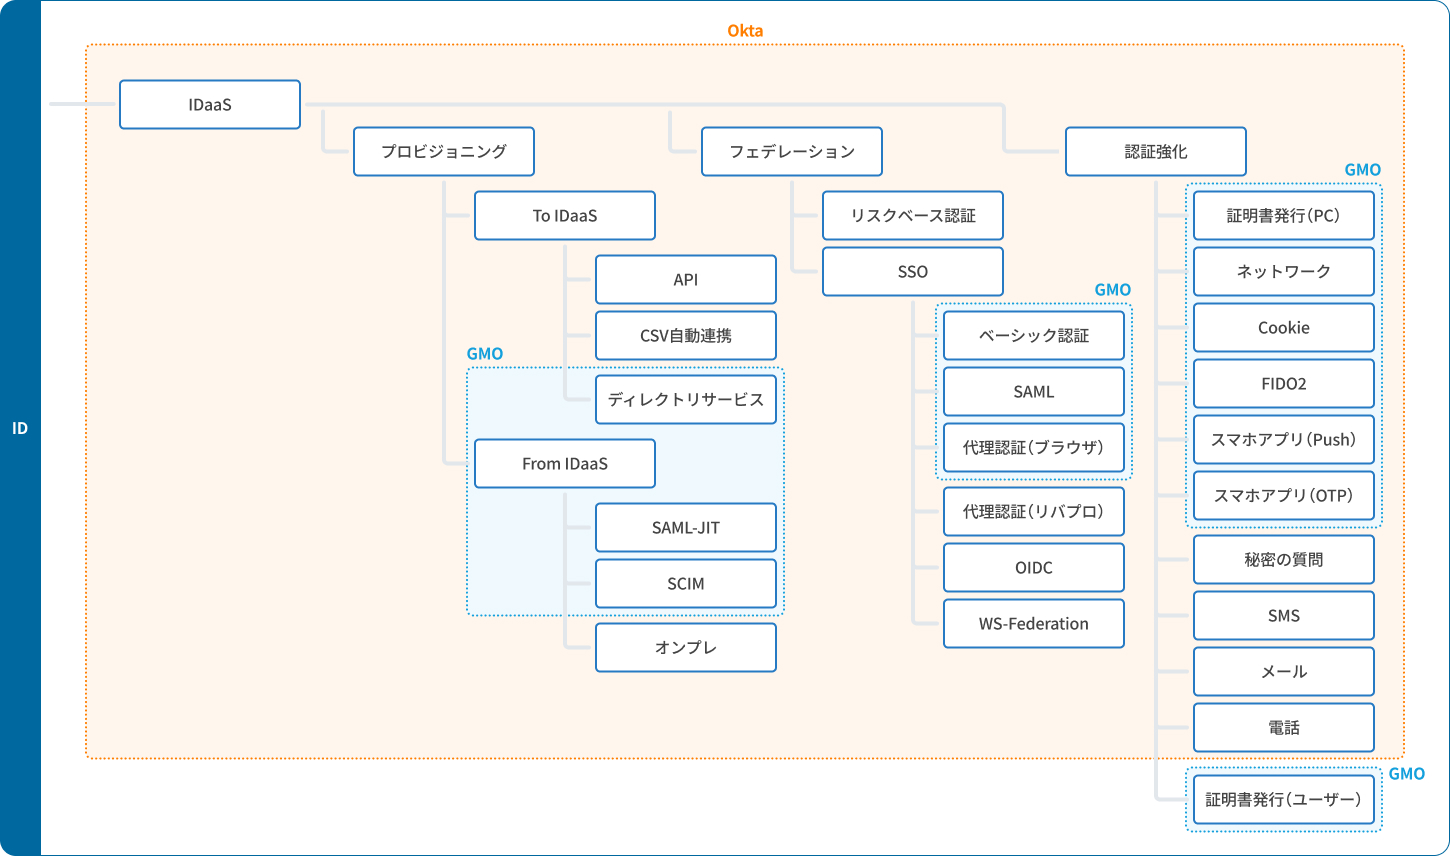Select the "Cookie" box
1450x856 pixels.
(1284, 328)
